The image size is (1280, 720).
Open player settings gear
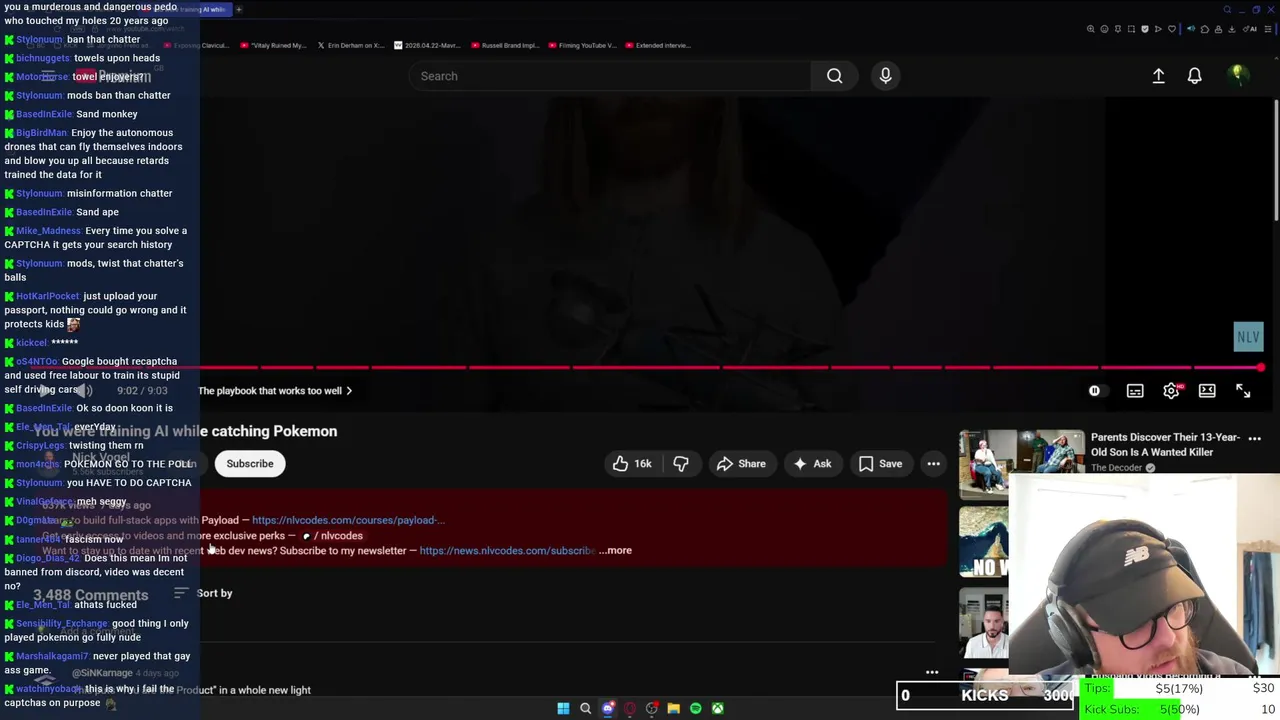[x=1171, y=391]
